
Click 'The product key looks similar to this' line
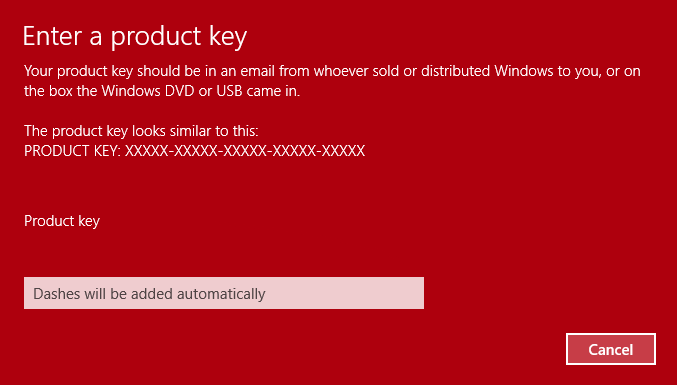[141, 131]
